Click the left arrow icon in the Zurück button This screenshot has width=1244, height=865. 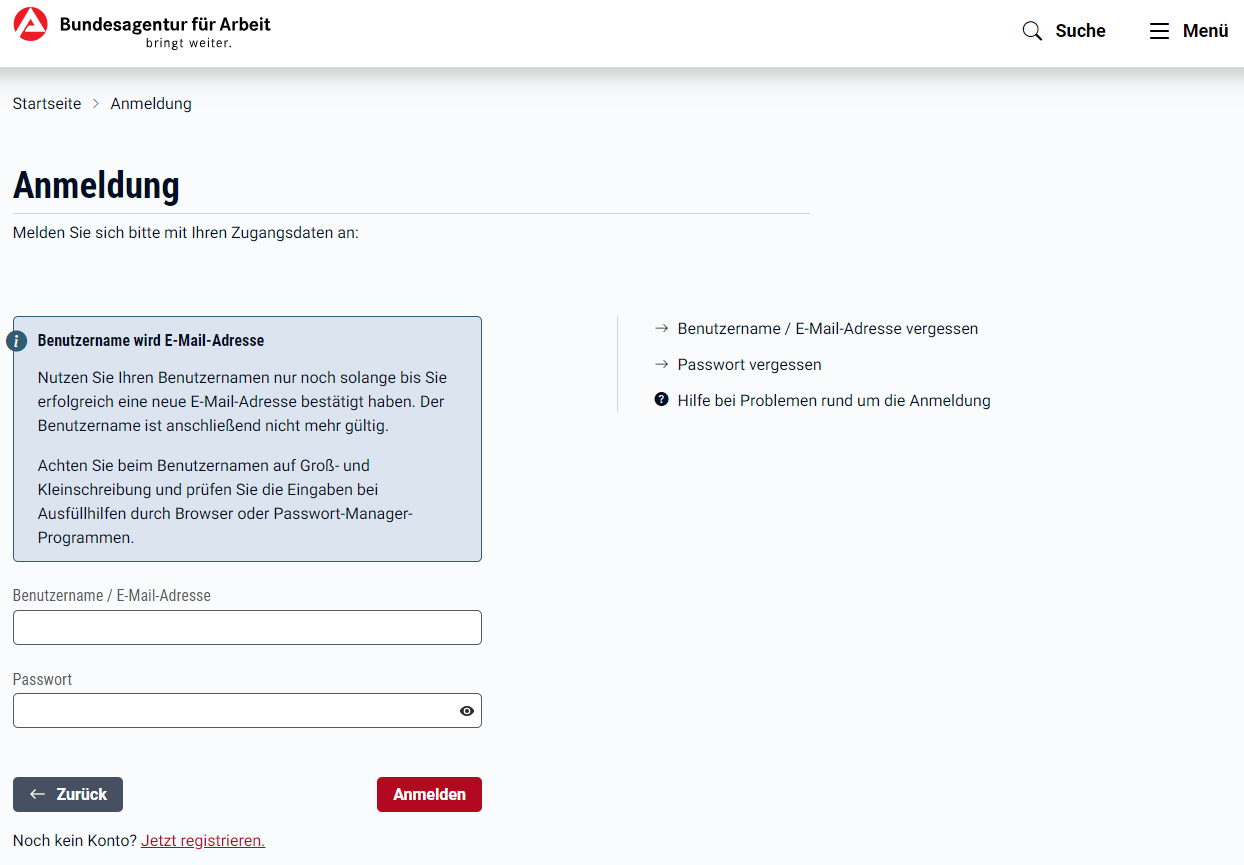coord(38,794)
